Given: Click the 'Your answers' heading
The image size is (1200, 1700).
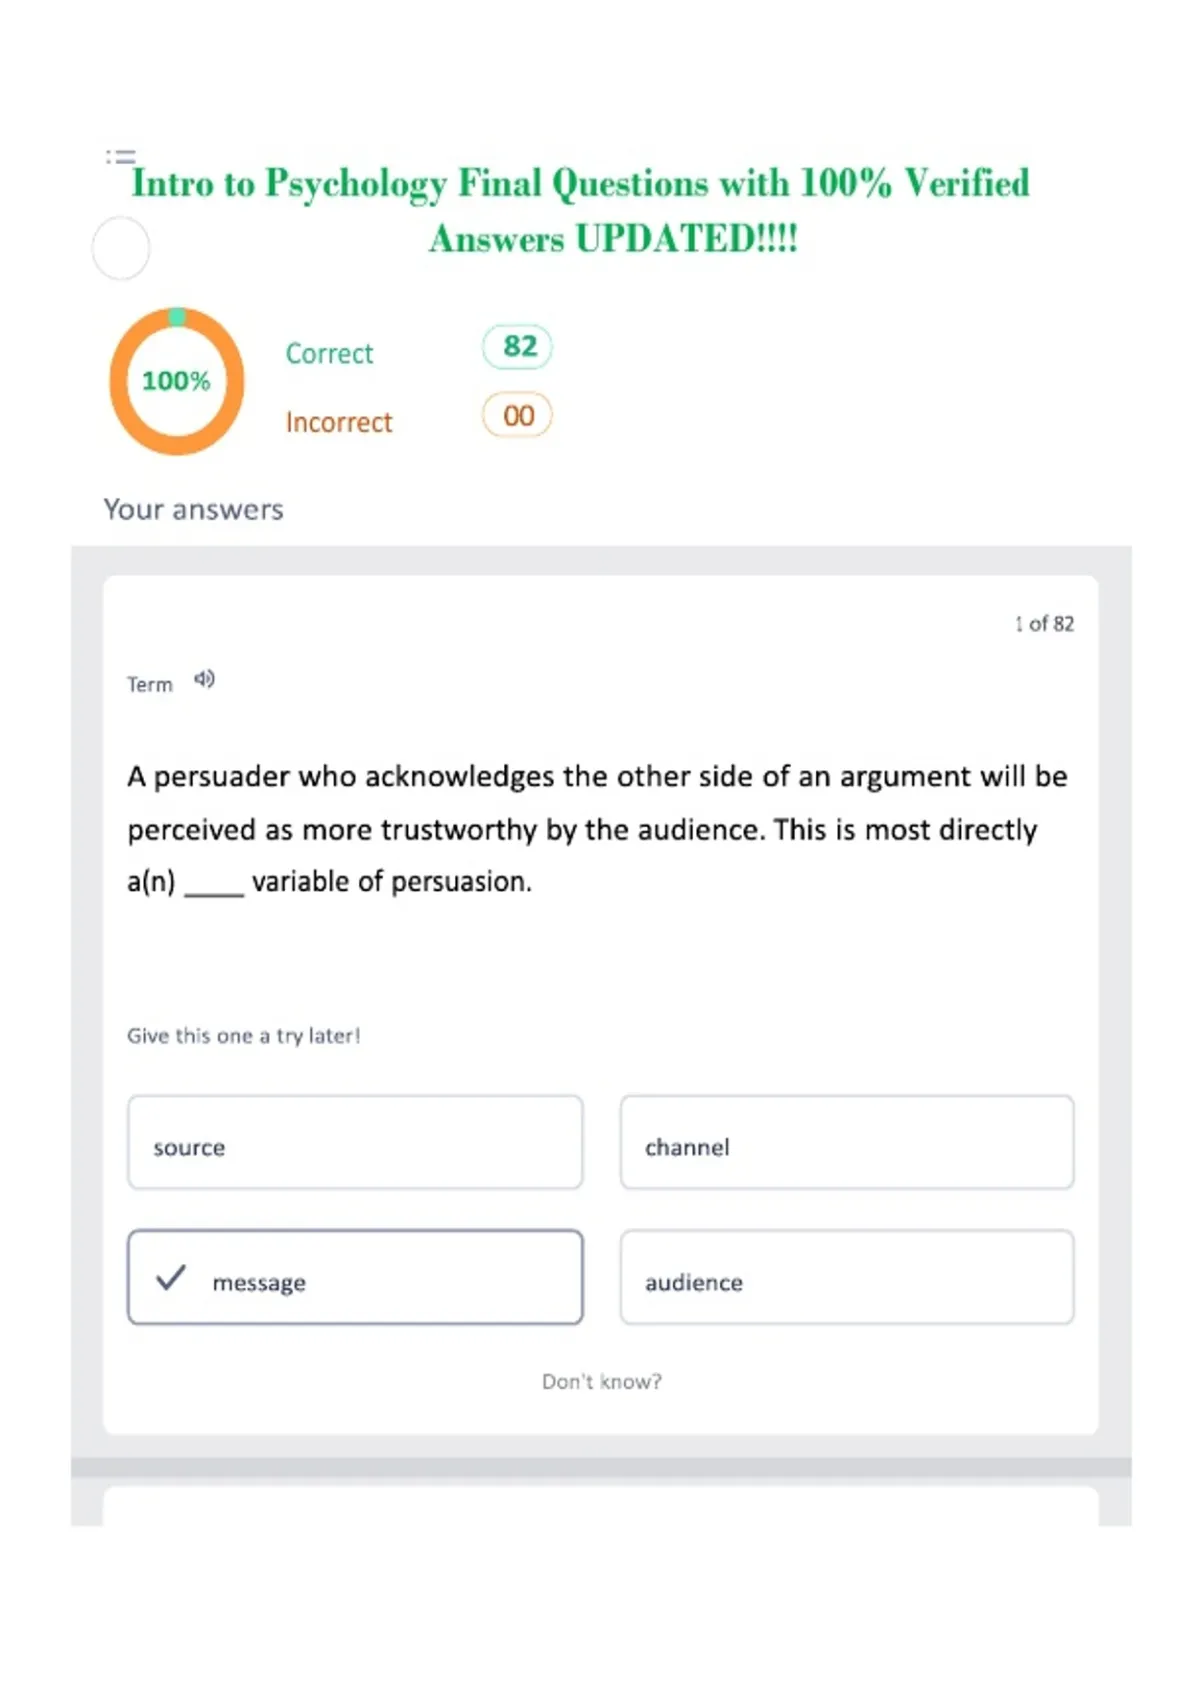Looking at the screenshot, I should pos(194,510).
